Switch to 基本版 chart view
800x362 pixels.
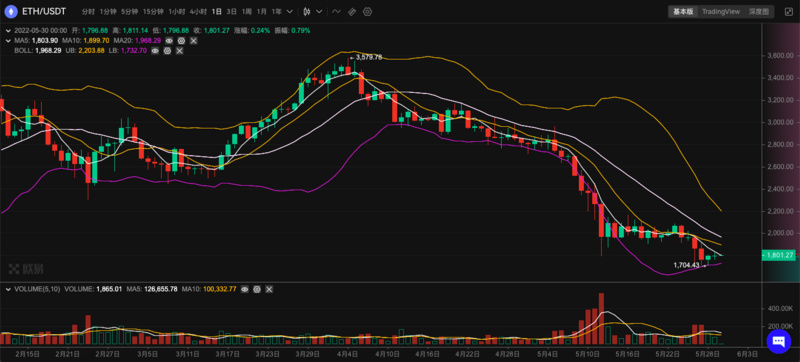coord(683,11)
